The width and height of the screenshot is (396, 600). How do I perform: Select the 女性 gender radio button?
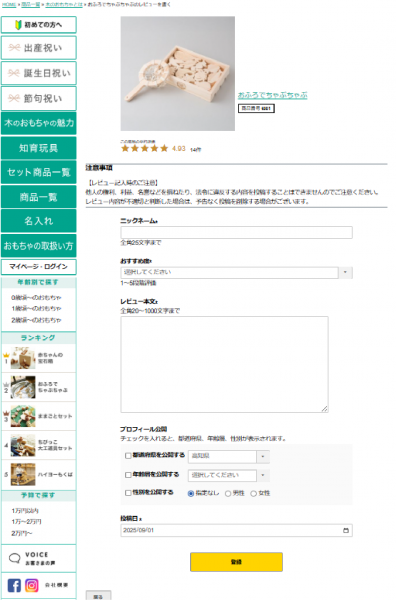click(253, 494)
